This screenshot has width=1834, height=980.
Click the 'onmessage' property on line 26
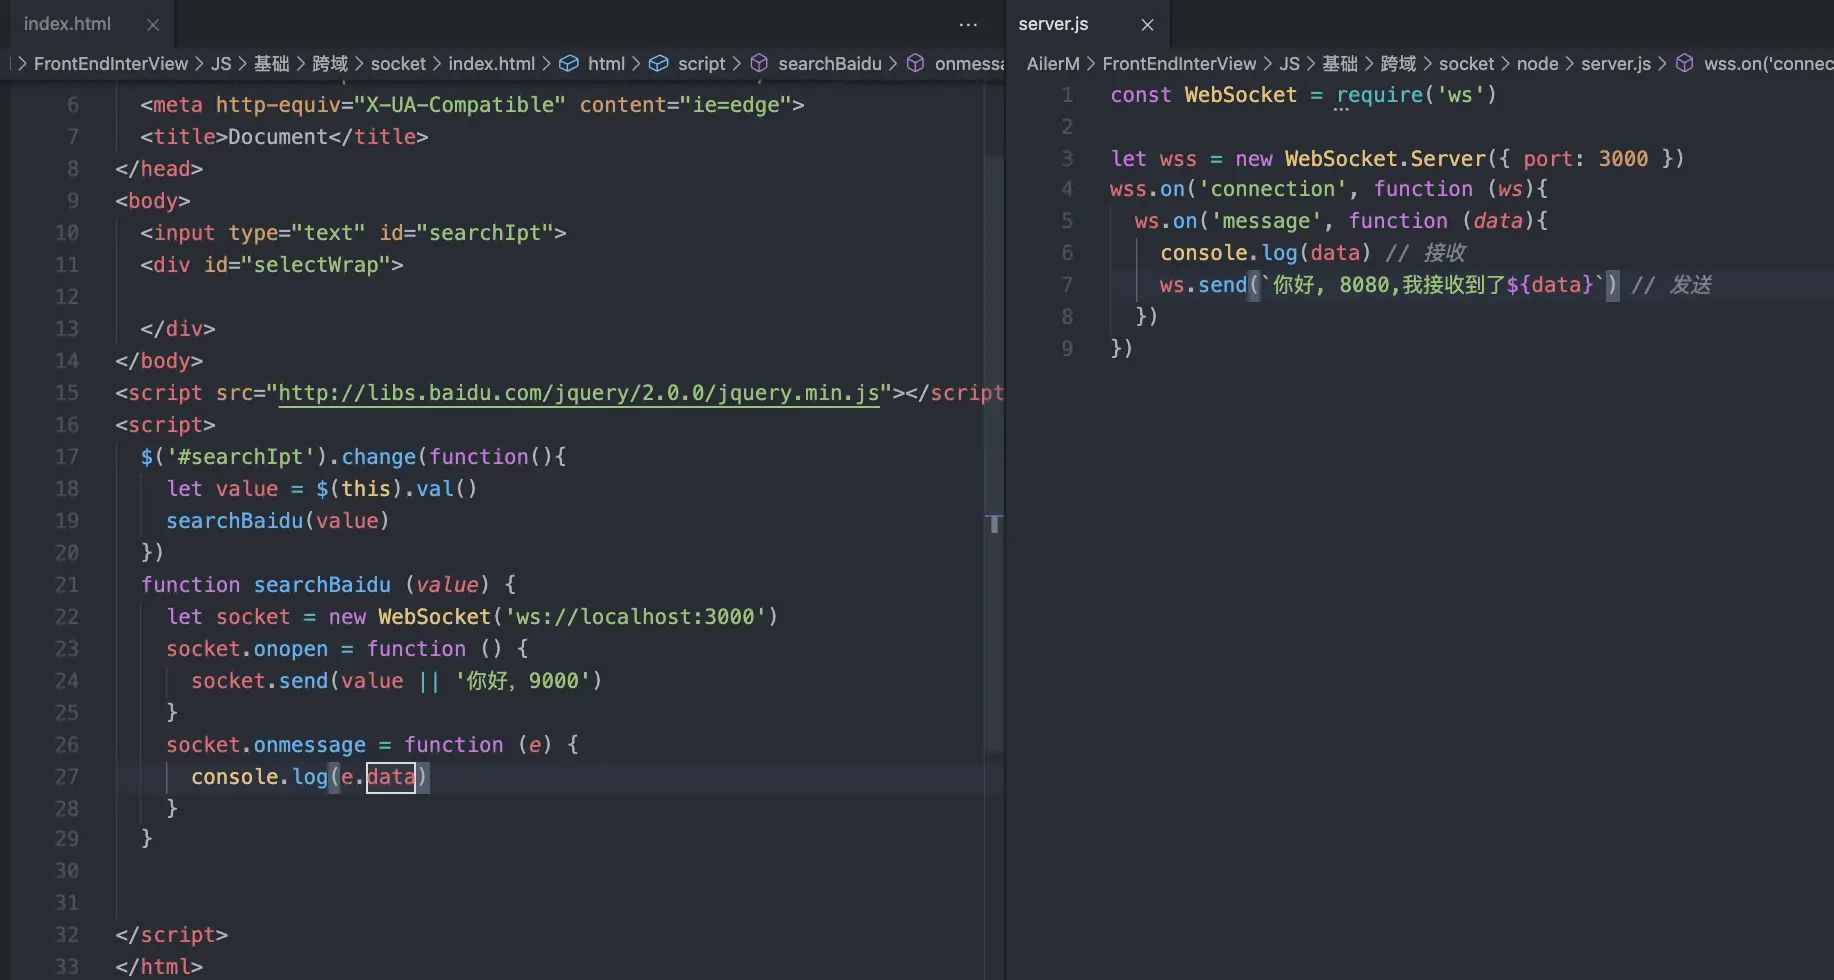pos(310,745)
